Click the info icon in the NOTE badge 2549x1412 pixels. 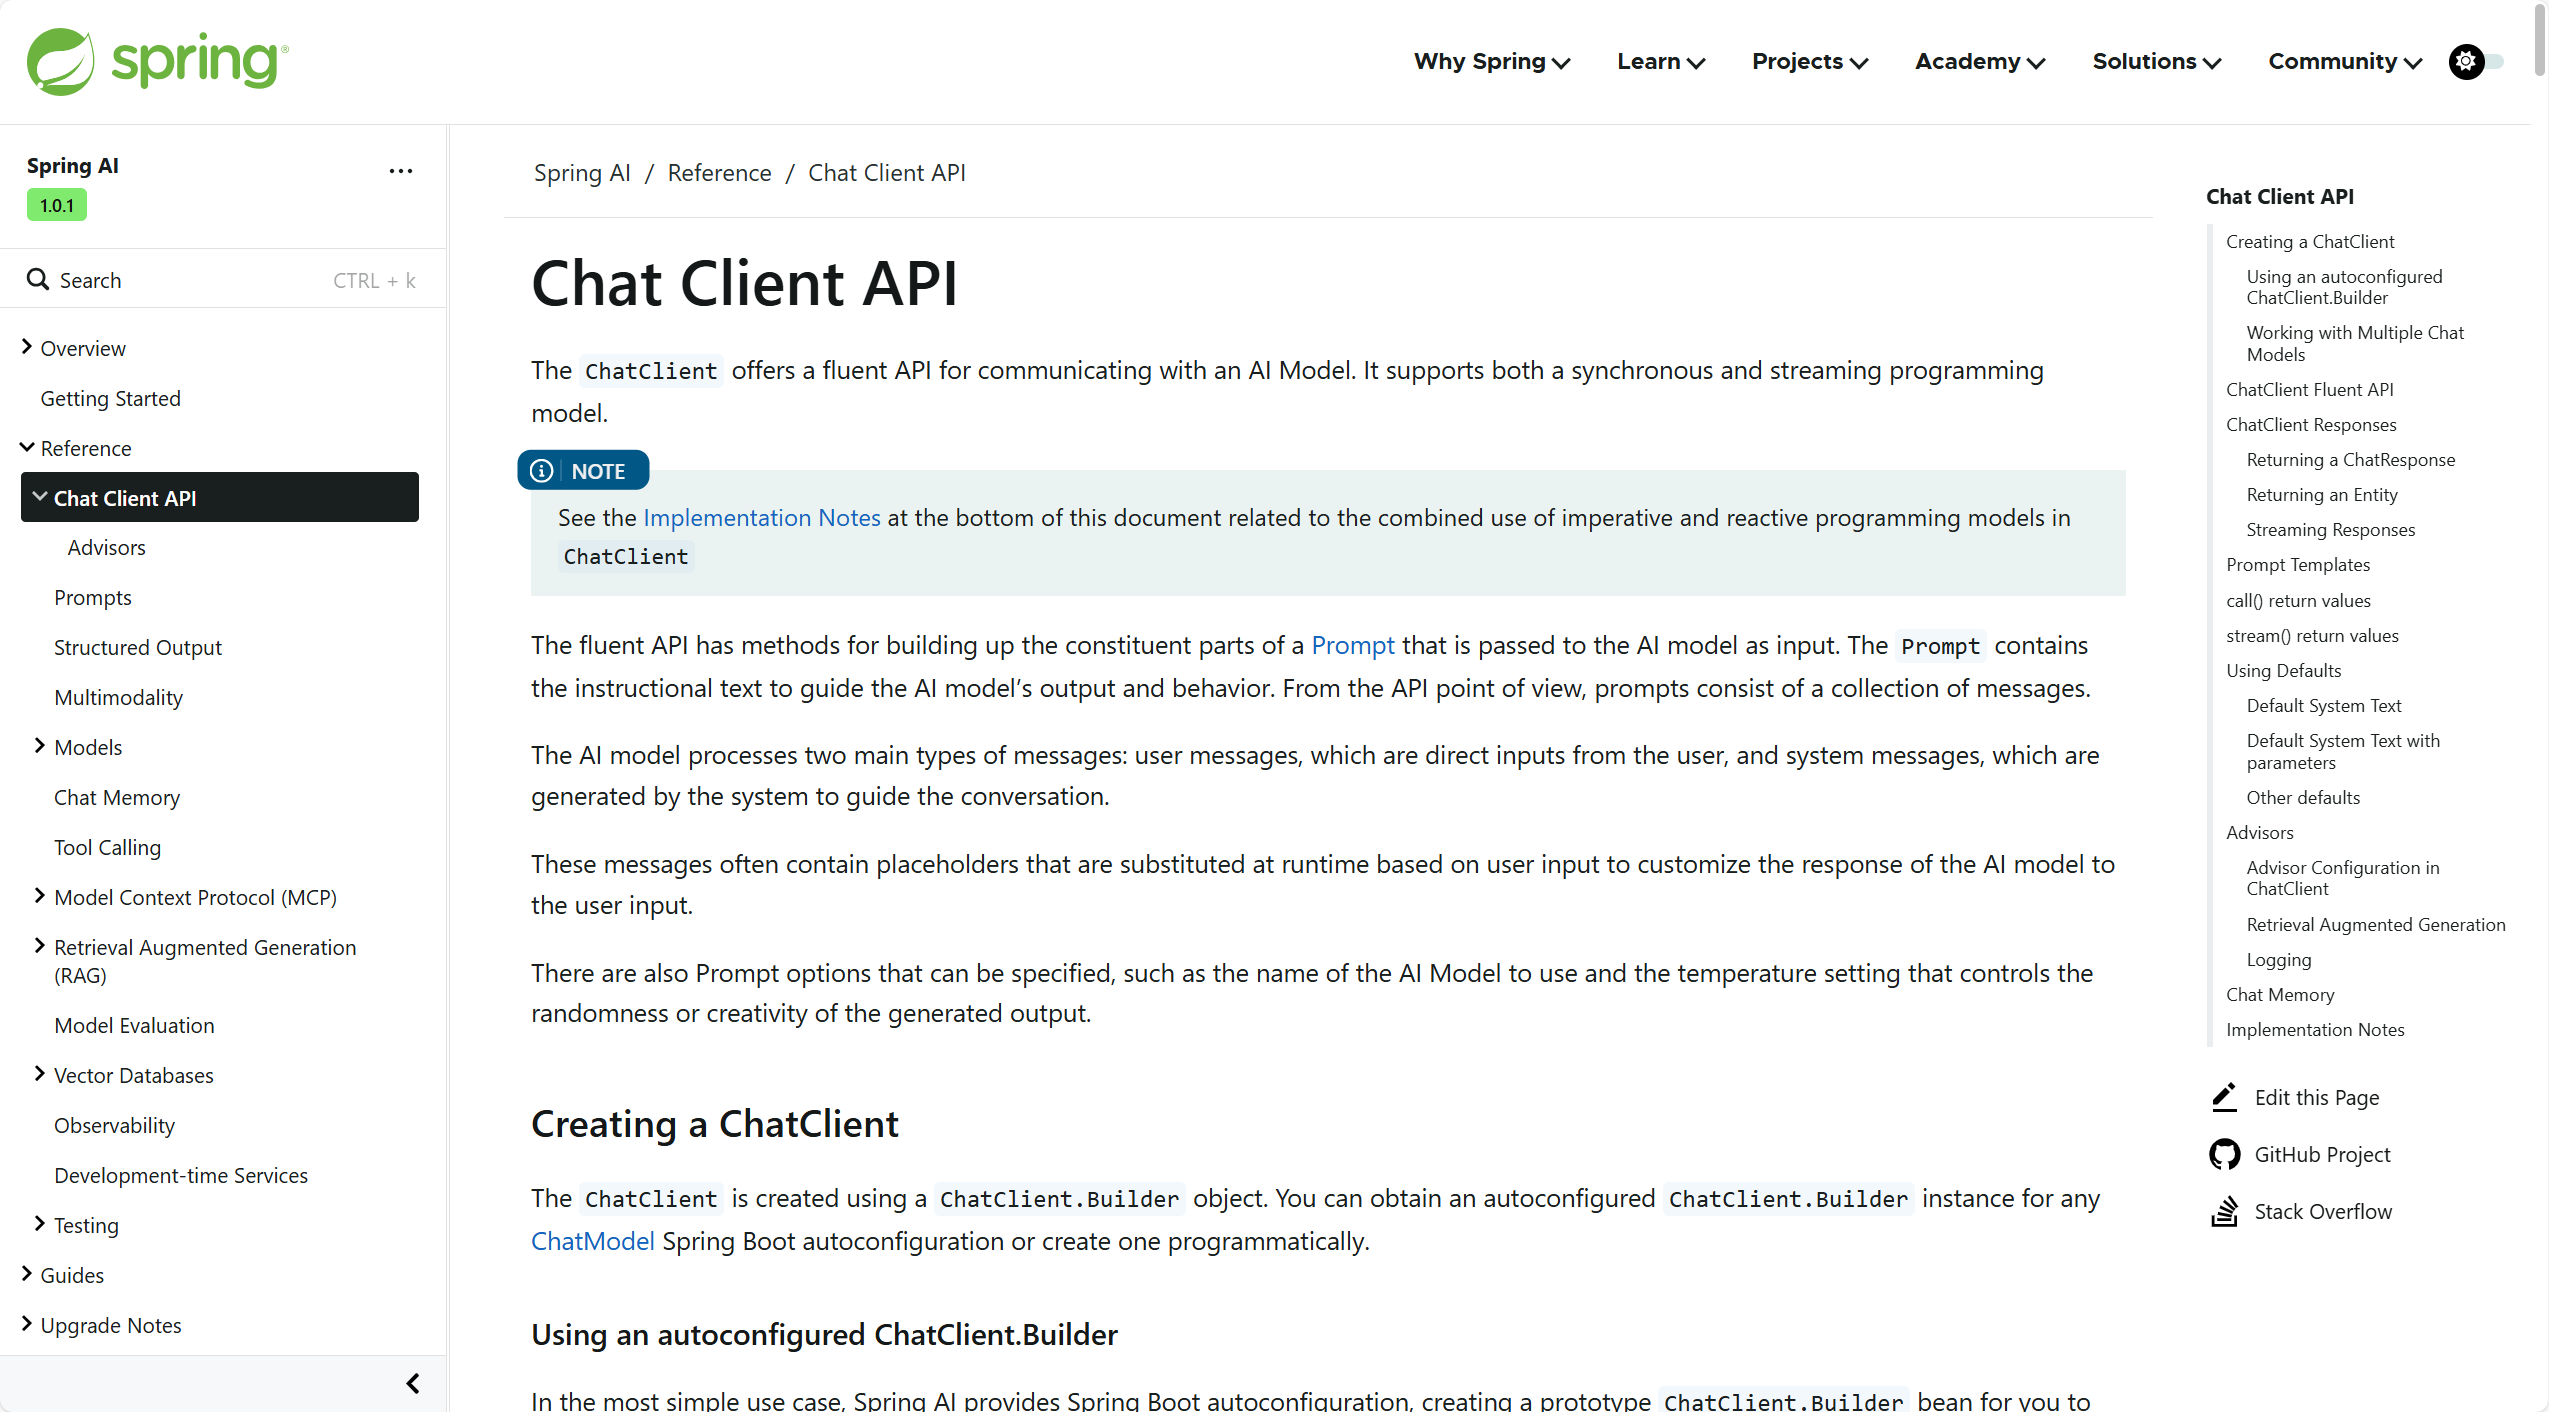point(541,471)
